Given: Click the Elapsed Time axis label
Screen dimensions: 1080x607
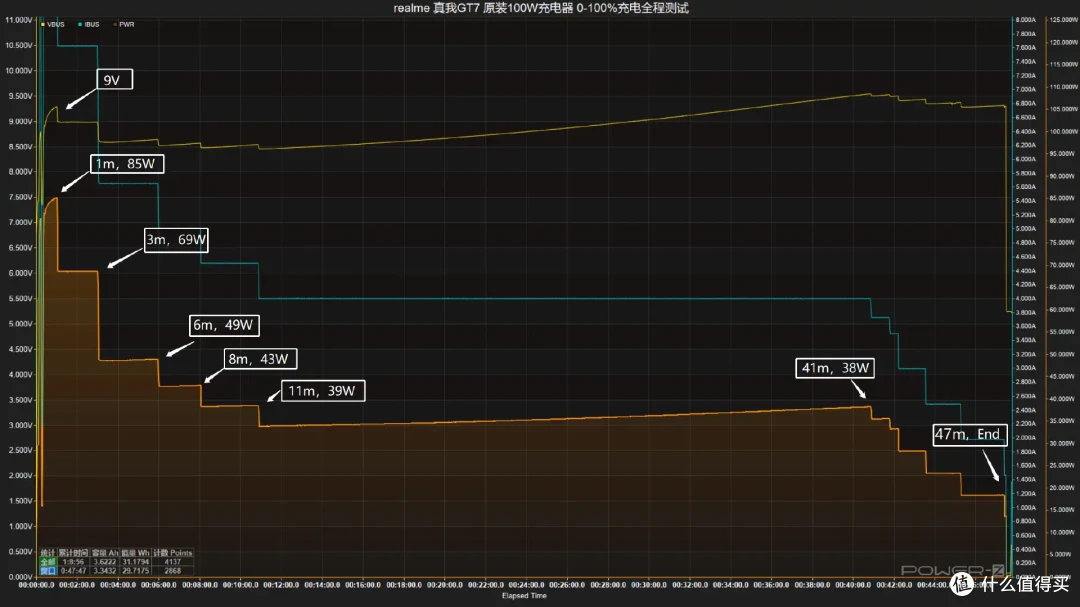Looking at the screenshot, I should click(x=524, y=596).
